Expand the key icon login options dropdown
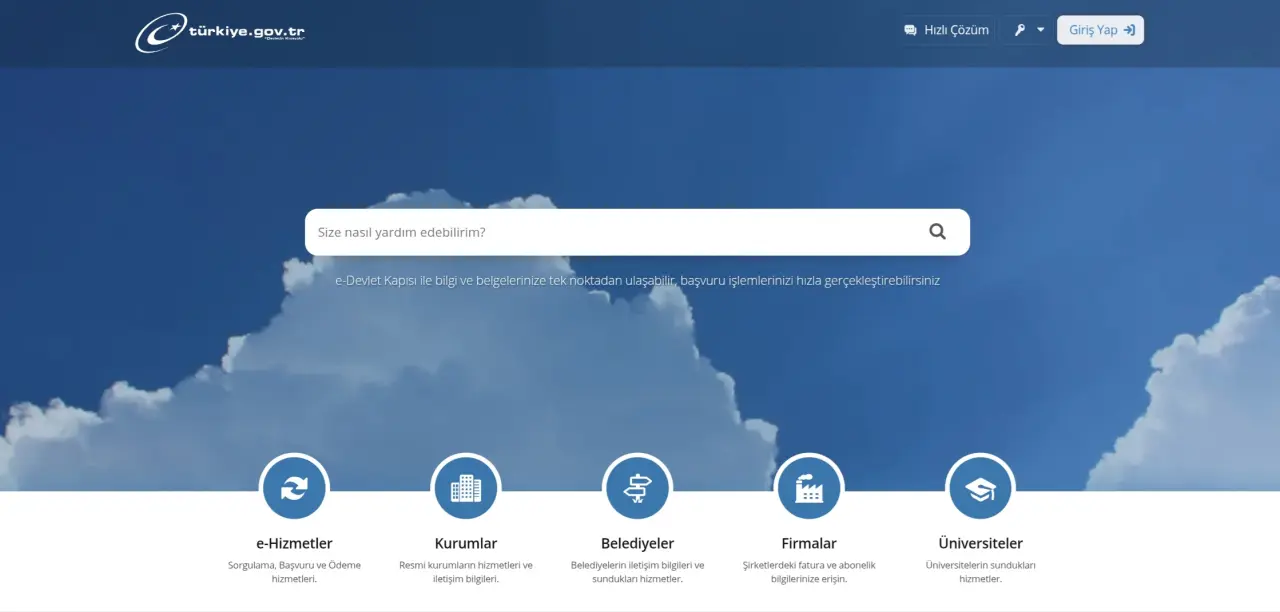 pos(1028,30)
